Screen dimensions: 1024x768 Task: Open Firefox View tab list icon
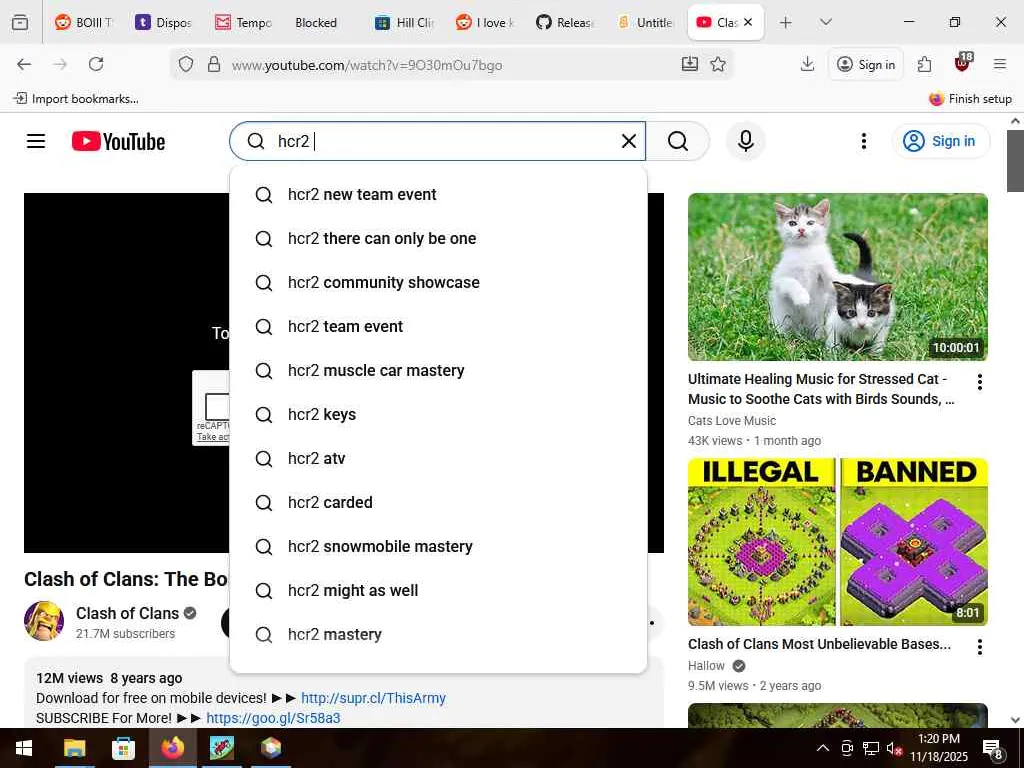(20, 22)
